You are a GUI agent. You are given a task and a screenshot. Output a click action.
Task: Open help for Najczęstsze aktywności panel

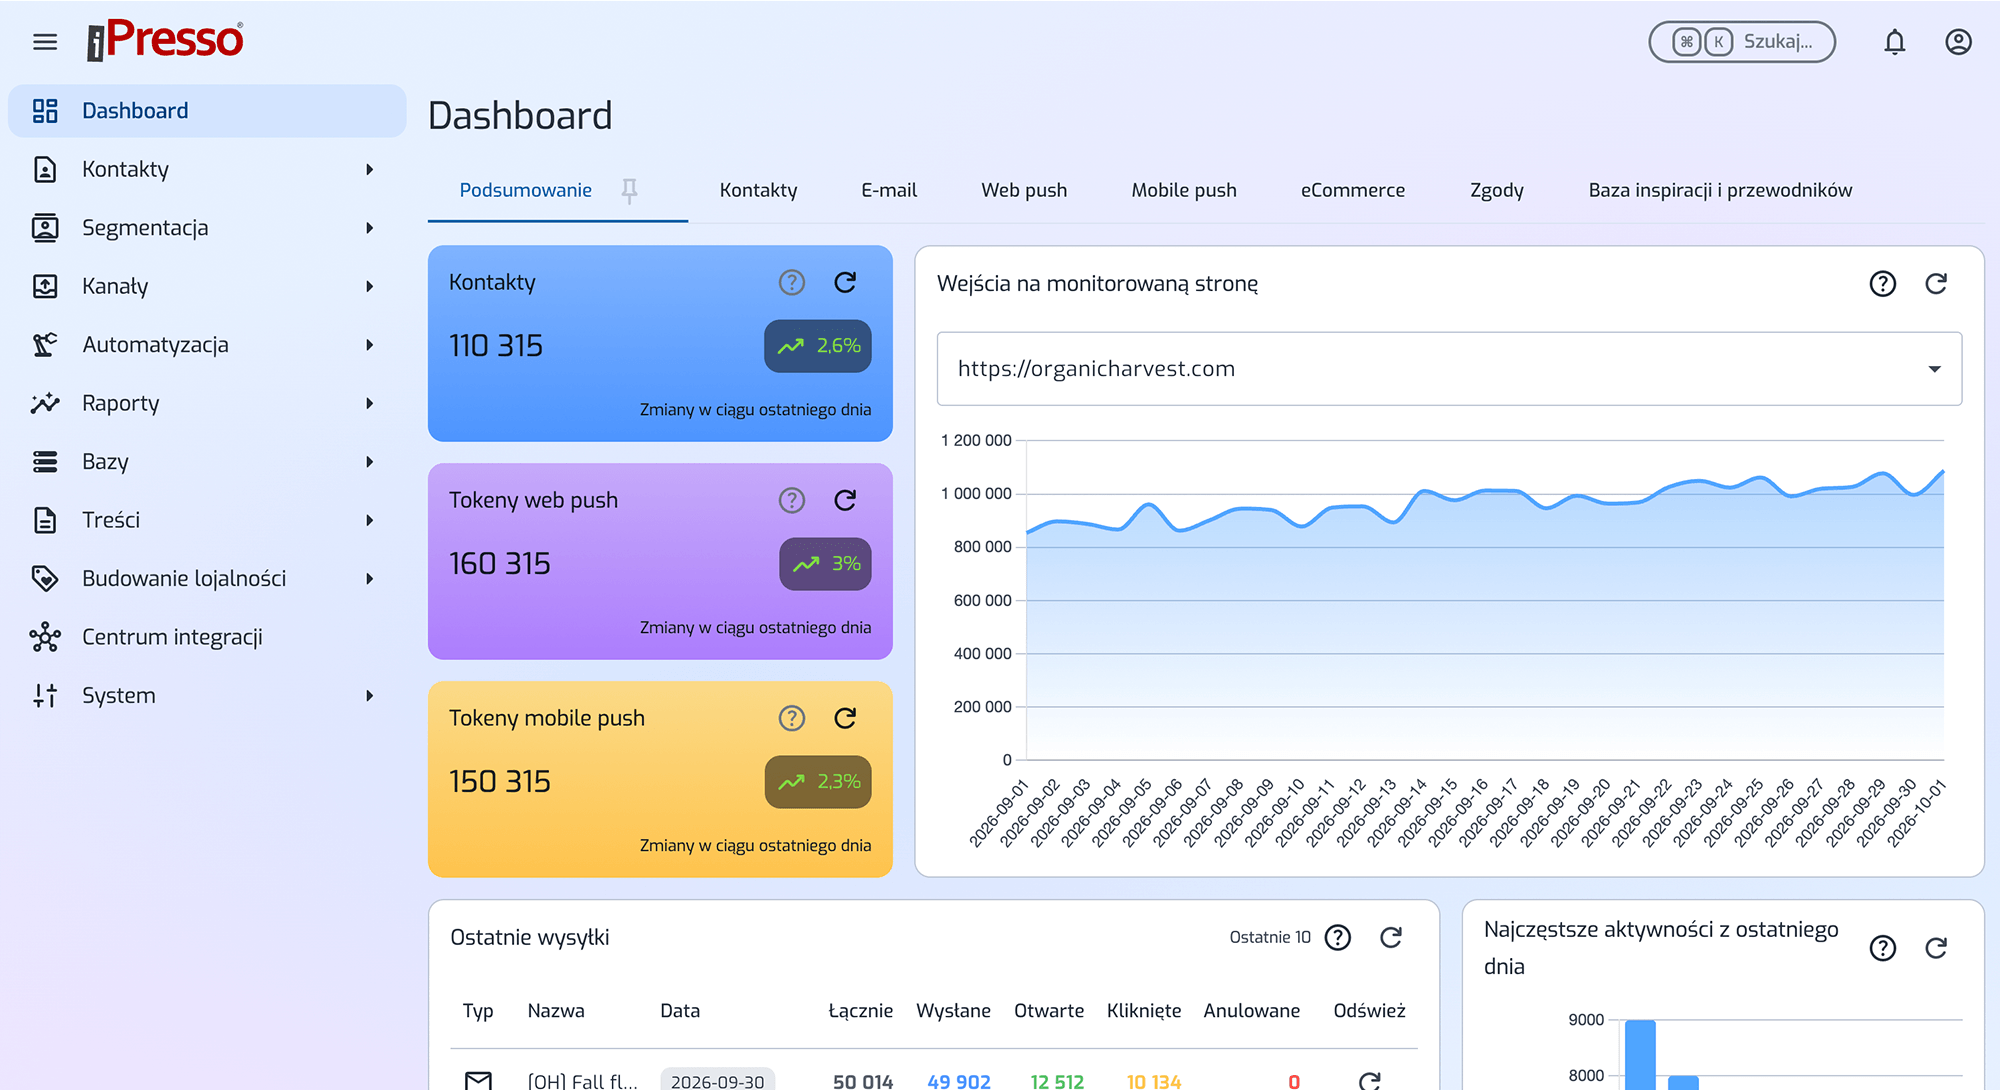(x=1883, y=948)
